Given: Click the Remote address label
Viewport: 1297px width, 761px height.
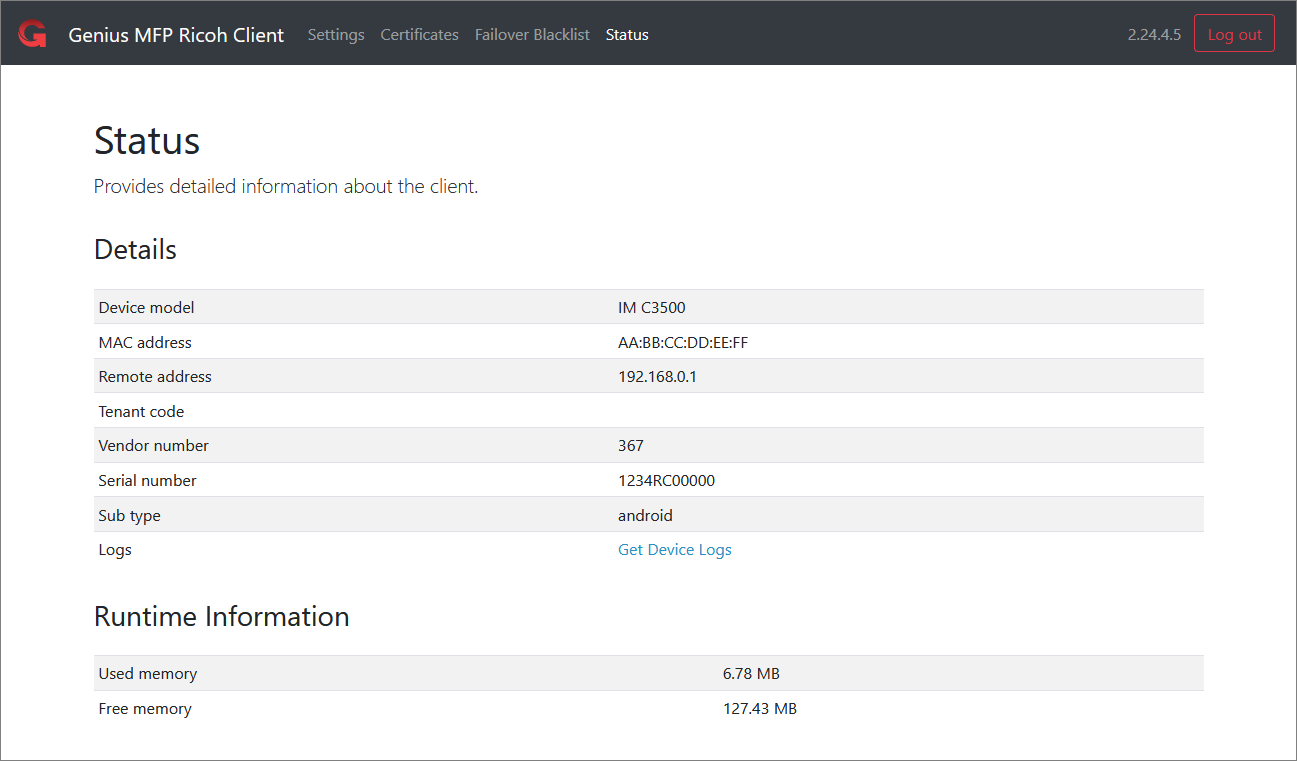Looking at the screenshot, I should (x=155, y=376).
